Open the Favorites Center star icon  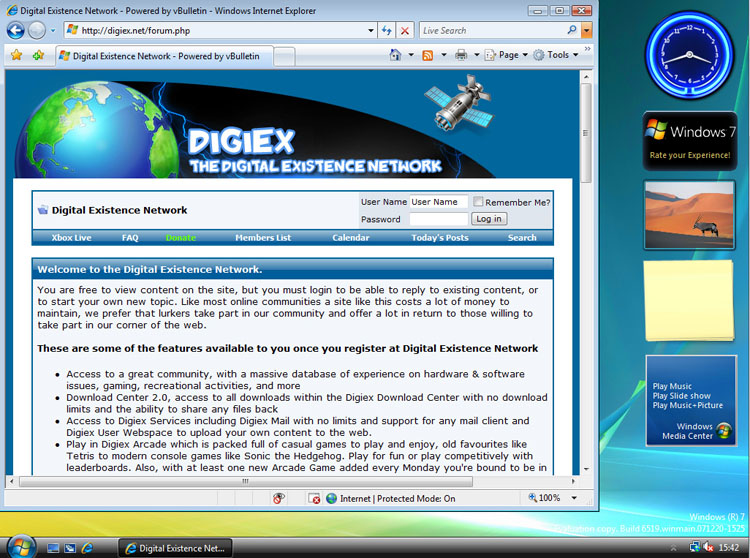16,55
